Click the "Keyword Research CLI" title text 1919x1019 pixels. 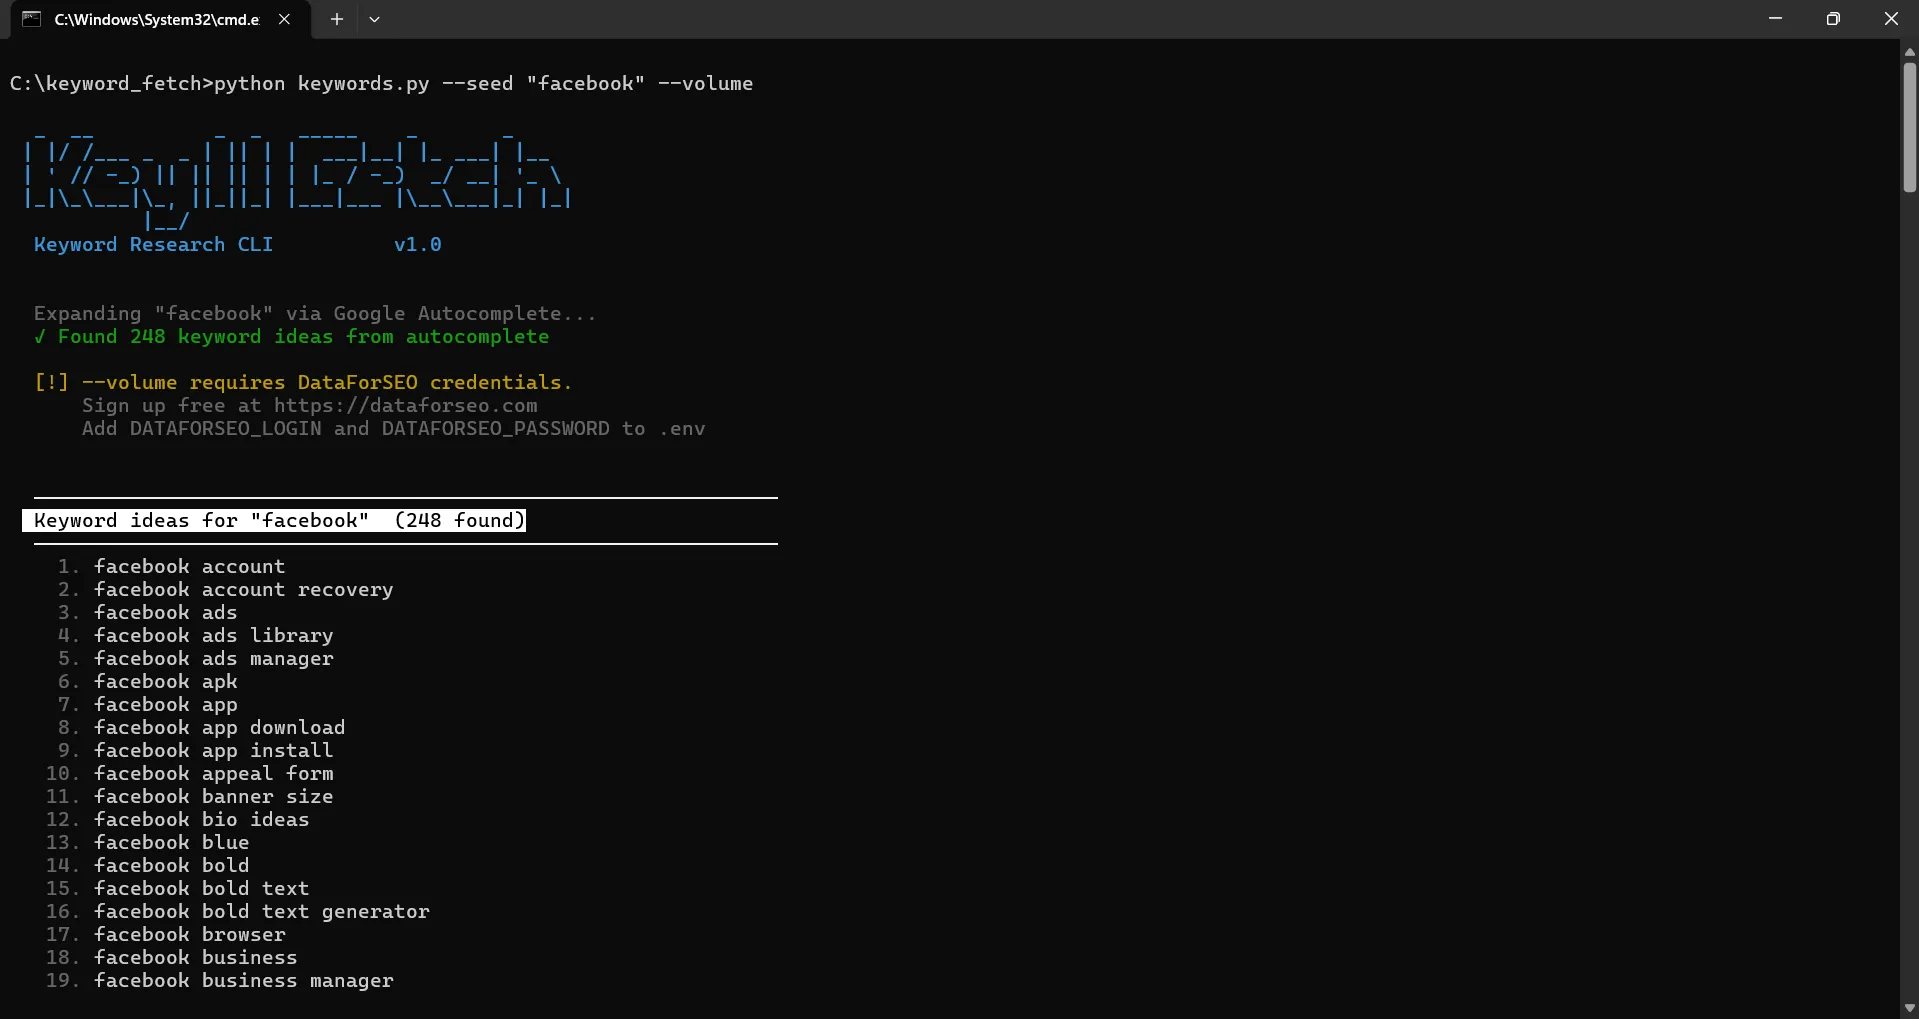[153, 244]
